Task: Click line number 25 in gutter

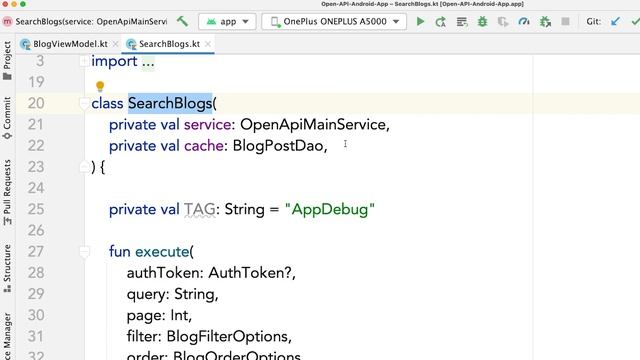Action: [36, 209]
